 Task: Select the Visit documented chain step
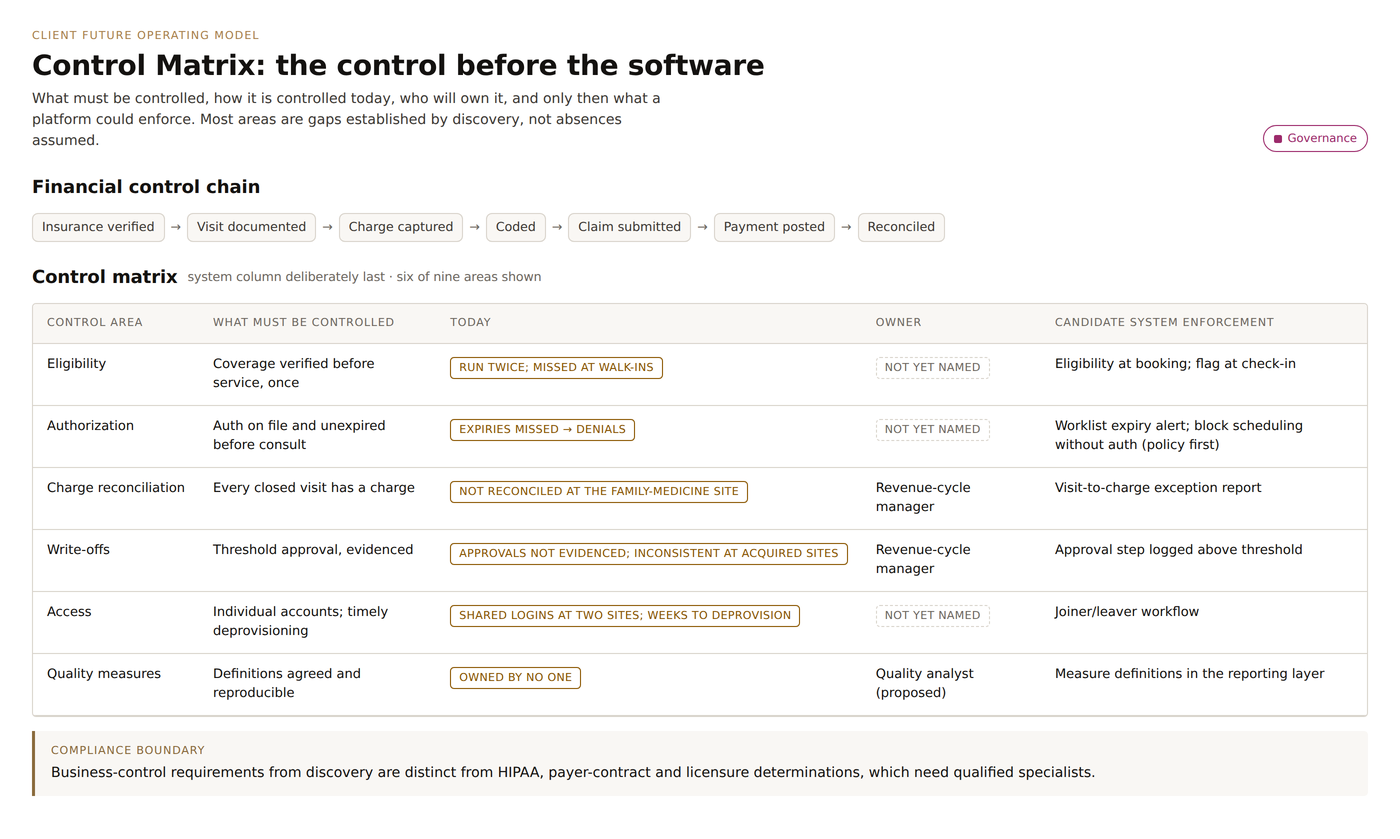point(251,227)
